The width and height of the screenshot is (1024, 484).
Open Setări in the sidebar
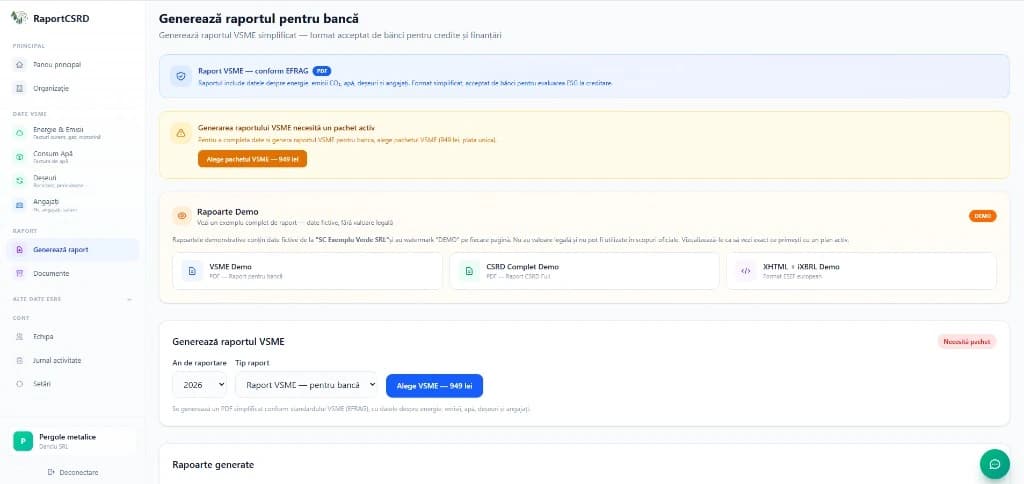41,384
